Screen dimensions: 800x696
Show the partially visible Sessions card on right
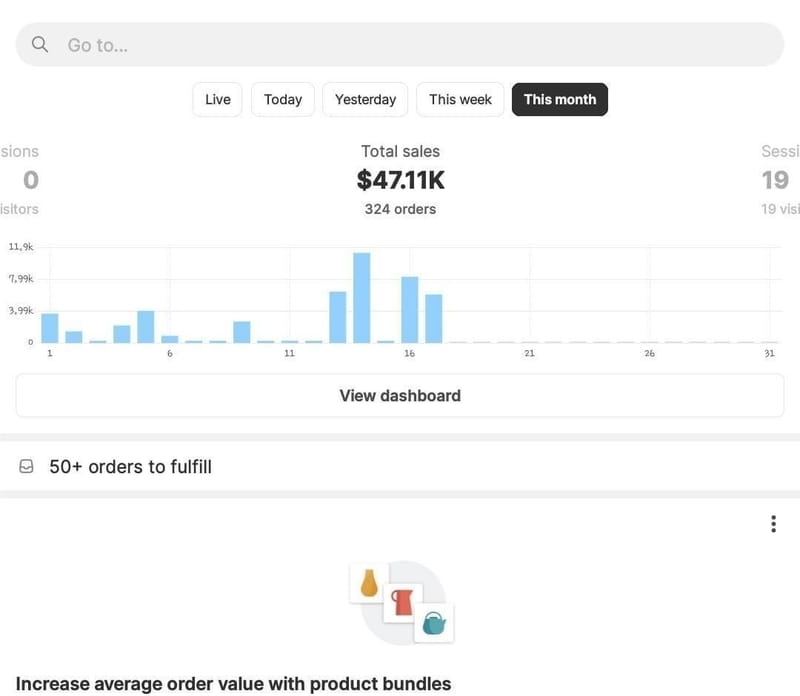778,180
